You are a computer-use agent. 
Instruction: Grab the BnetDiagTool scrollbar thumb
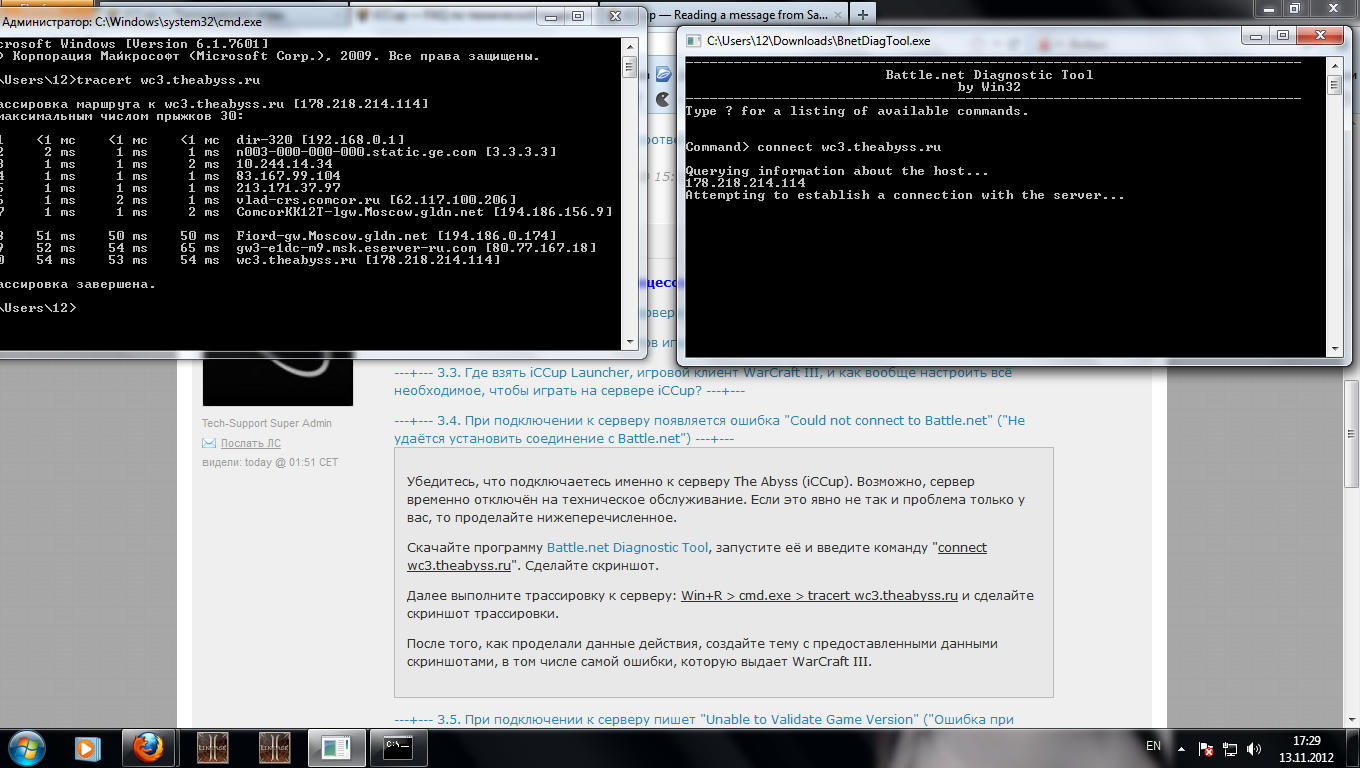[1334, 85]
